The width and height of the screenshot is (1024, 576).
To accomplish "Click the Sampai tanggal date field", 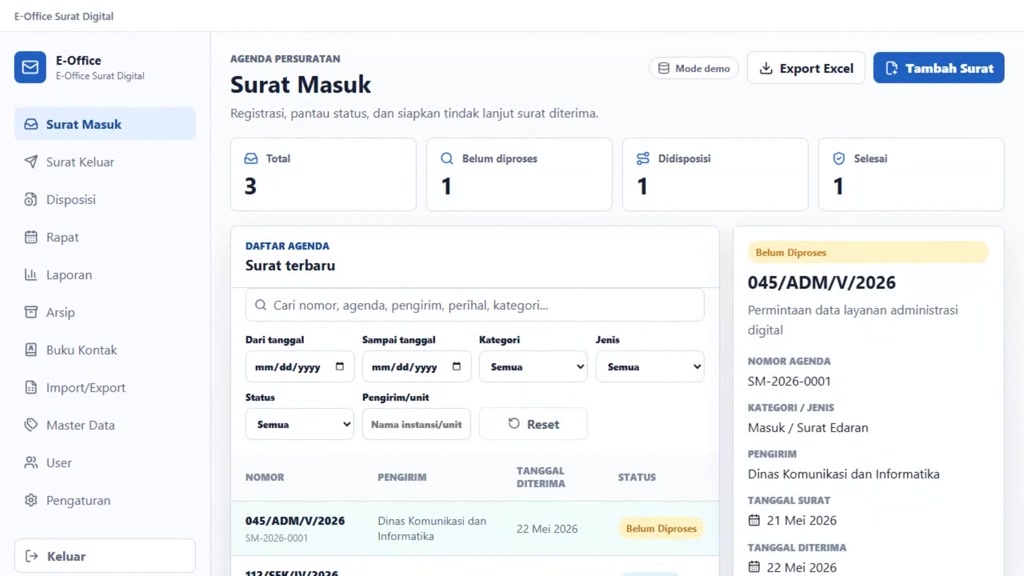I will tap(416, 366).
